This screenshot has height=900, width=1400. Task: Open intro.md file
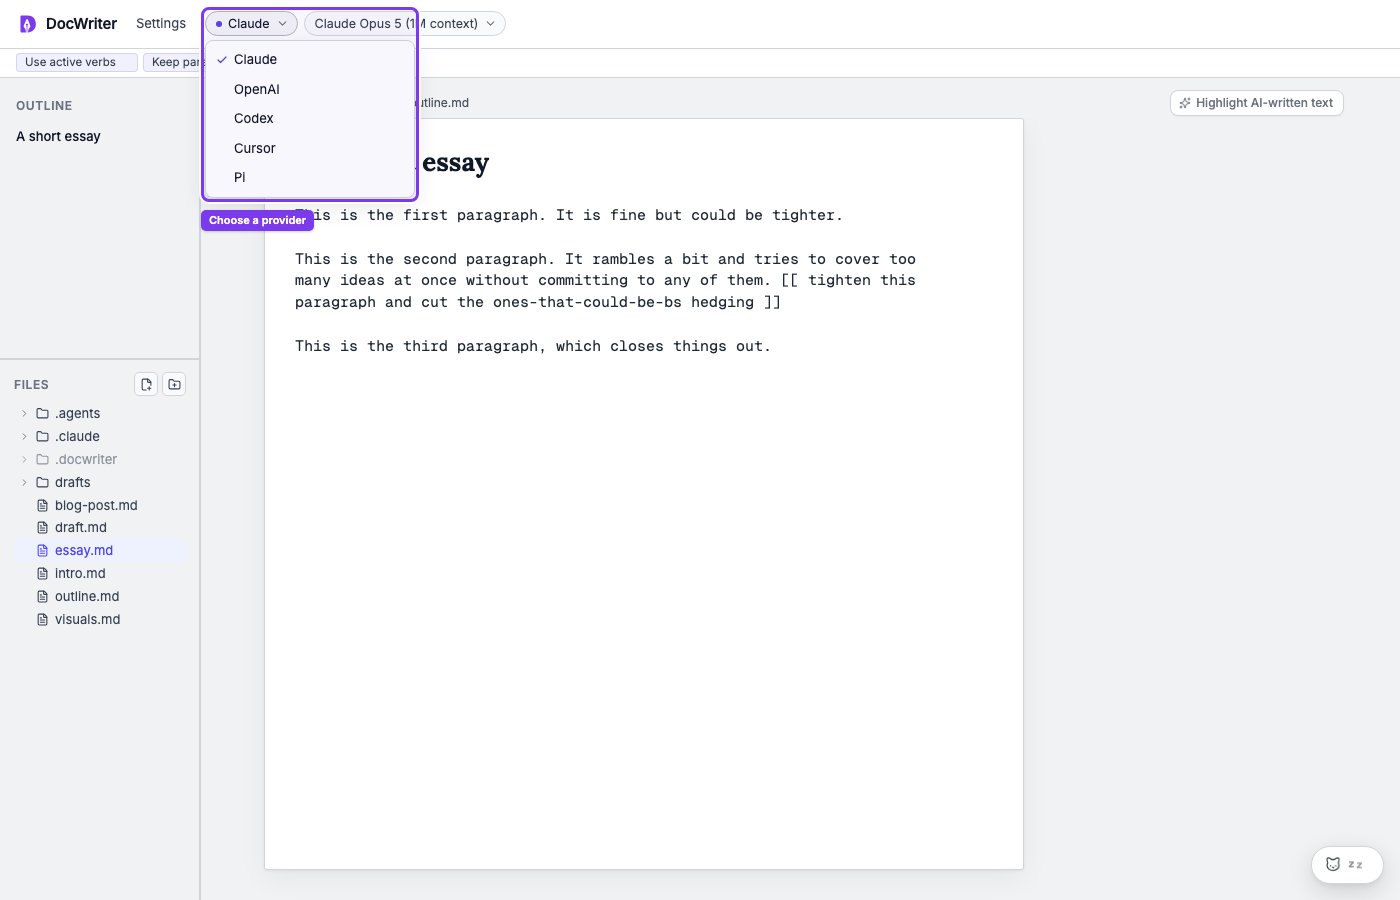pos(100,573)
